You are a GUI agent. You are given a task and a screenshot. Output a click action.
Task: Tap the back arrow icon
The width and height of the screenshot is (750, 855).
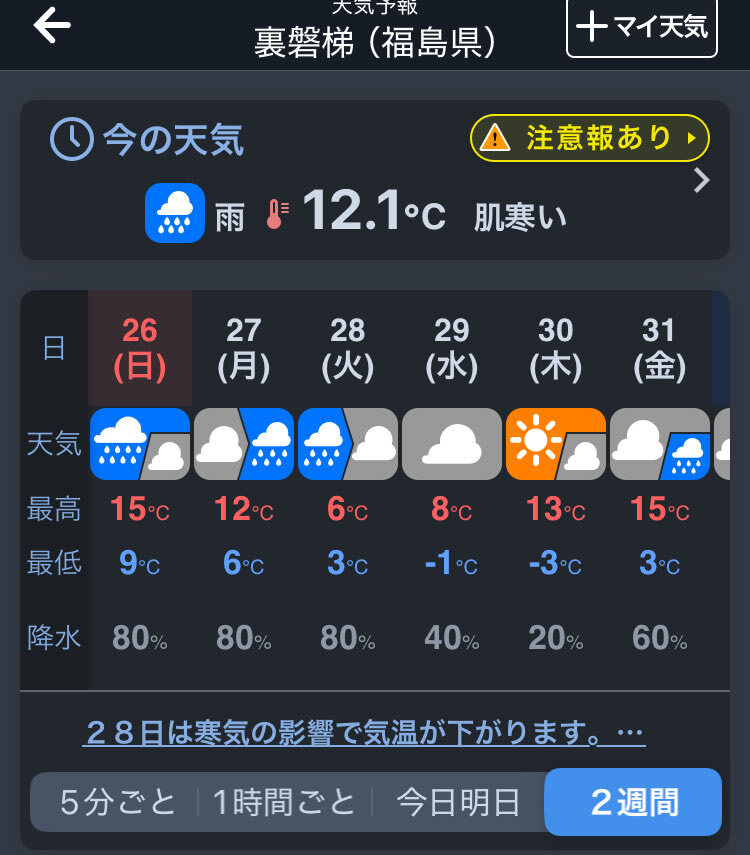[x=52, y=27]
